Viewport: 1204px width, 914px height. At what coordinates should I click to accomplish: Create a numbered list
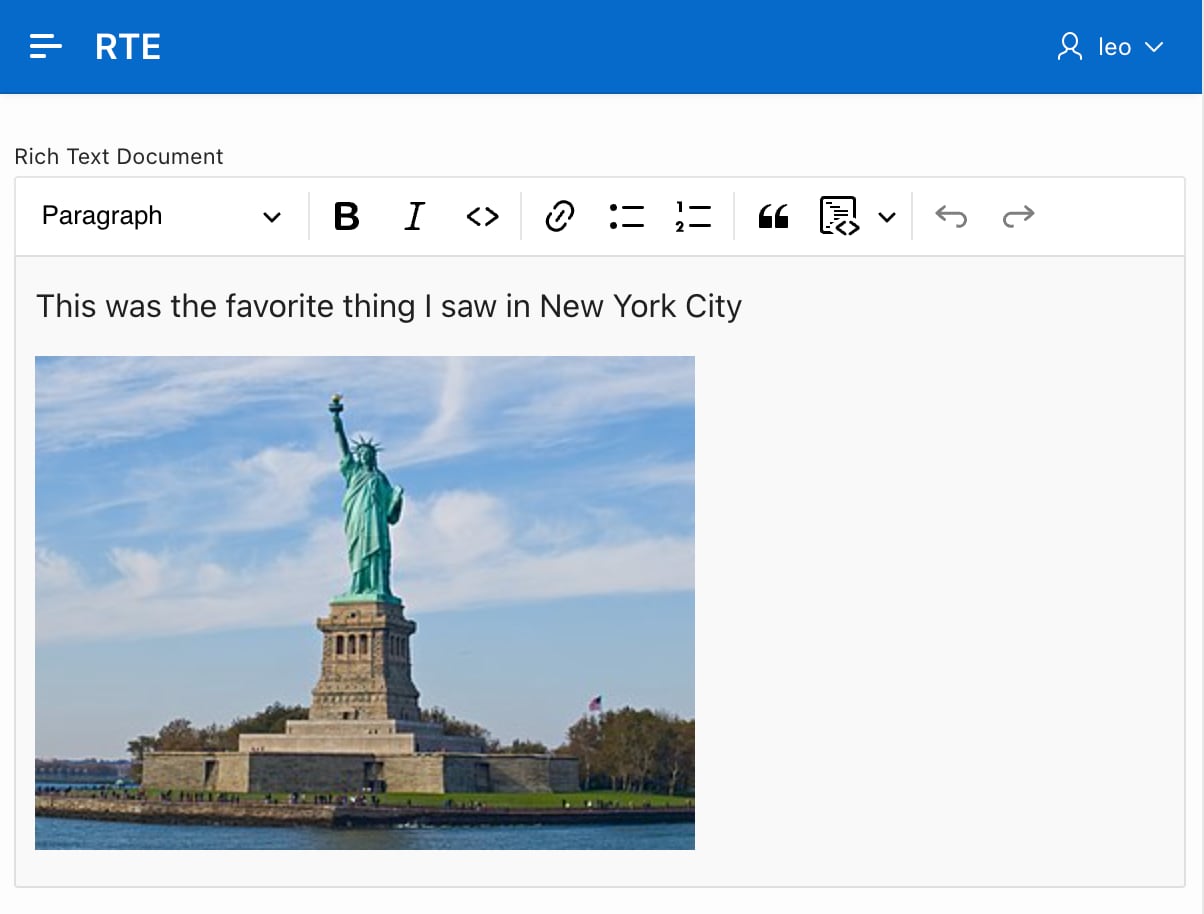[x=693, y=216]
